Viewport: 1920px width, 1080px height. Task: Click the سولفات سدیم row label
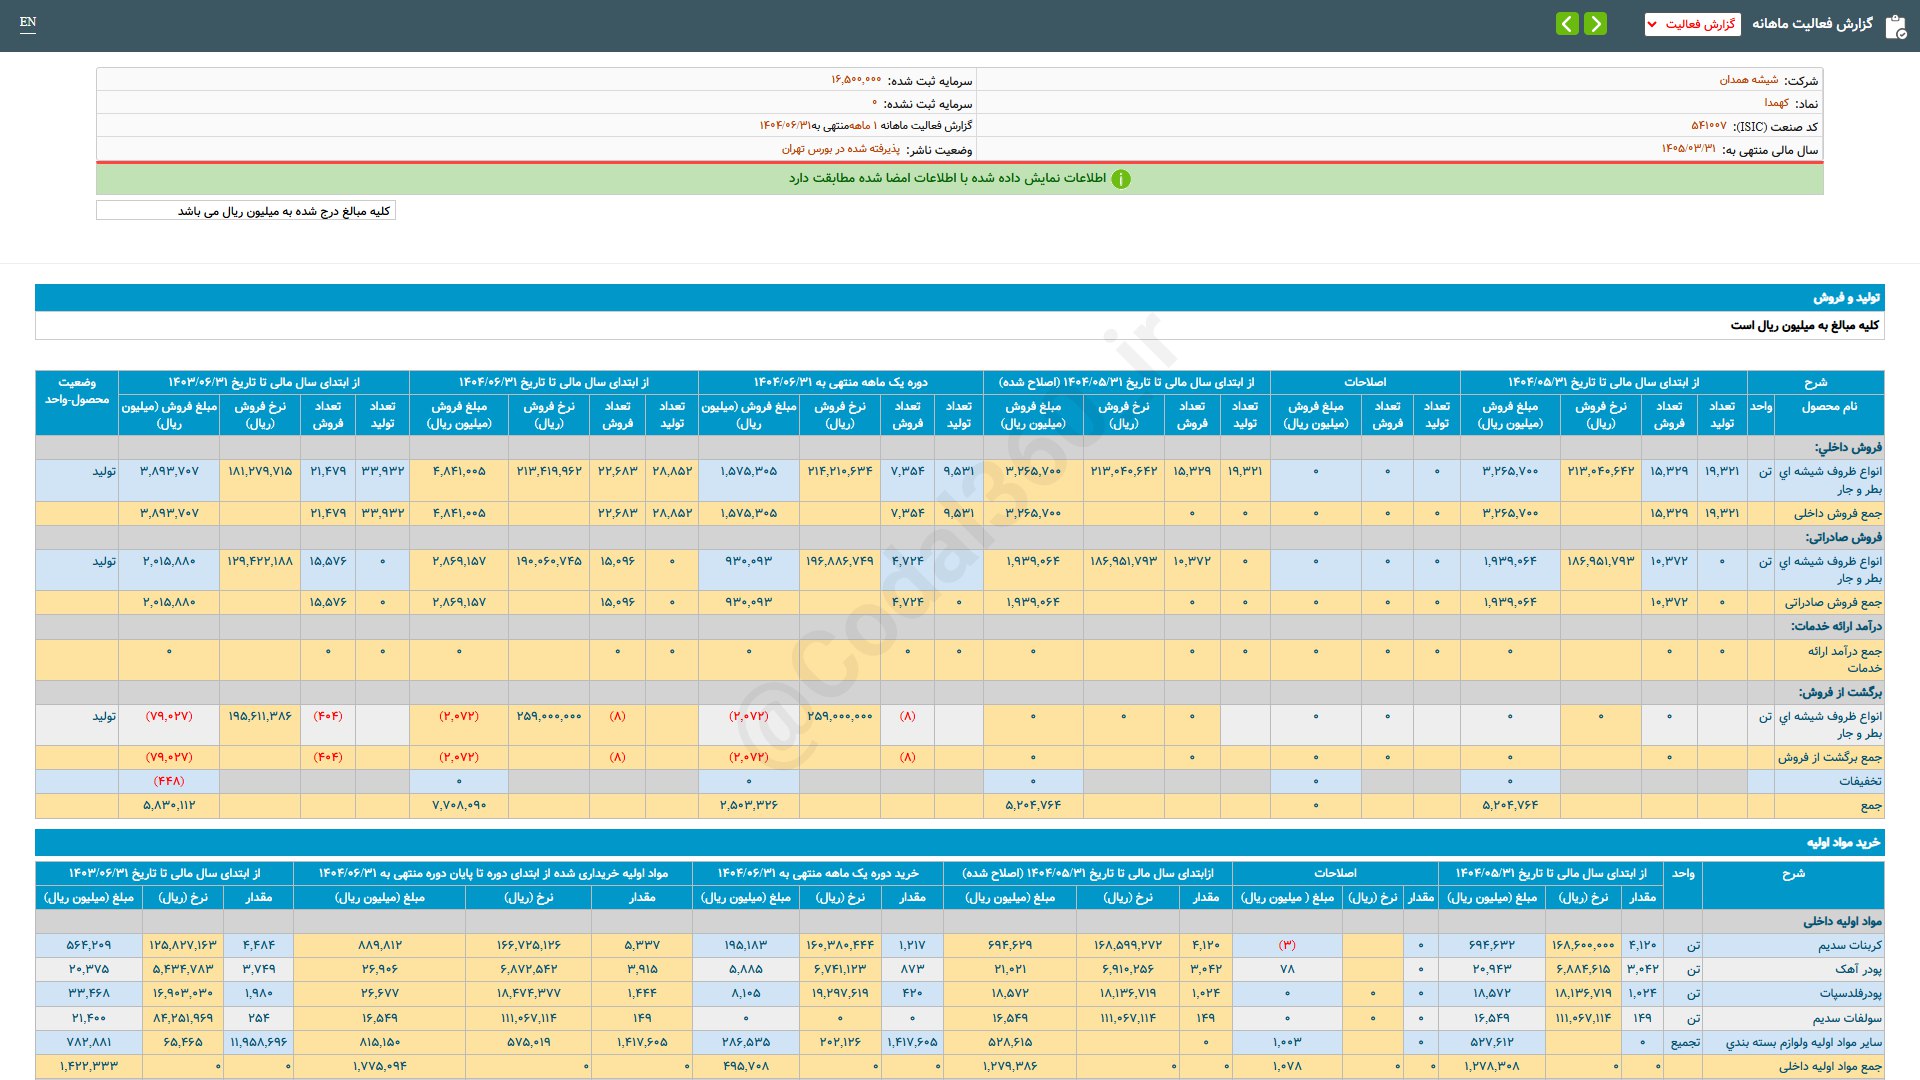click(1847, 1018)
